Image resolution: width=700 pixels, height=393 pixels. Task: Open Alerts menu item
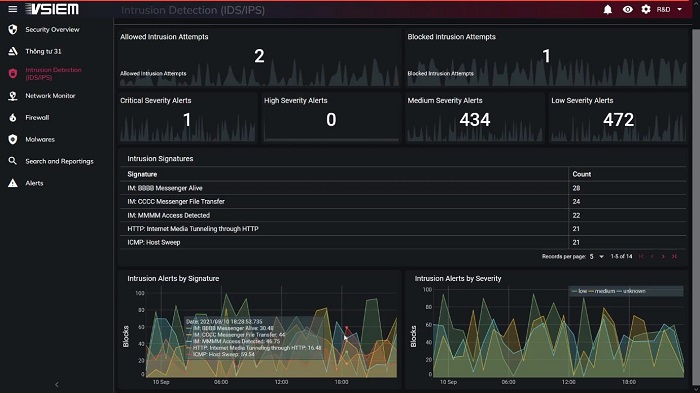tap(34, 183)
